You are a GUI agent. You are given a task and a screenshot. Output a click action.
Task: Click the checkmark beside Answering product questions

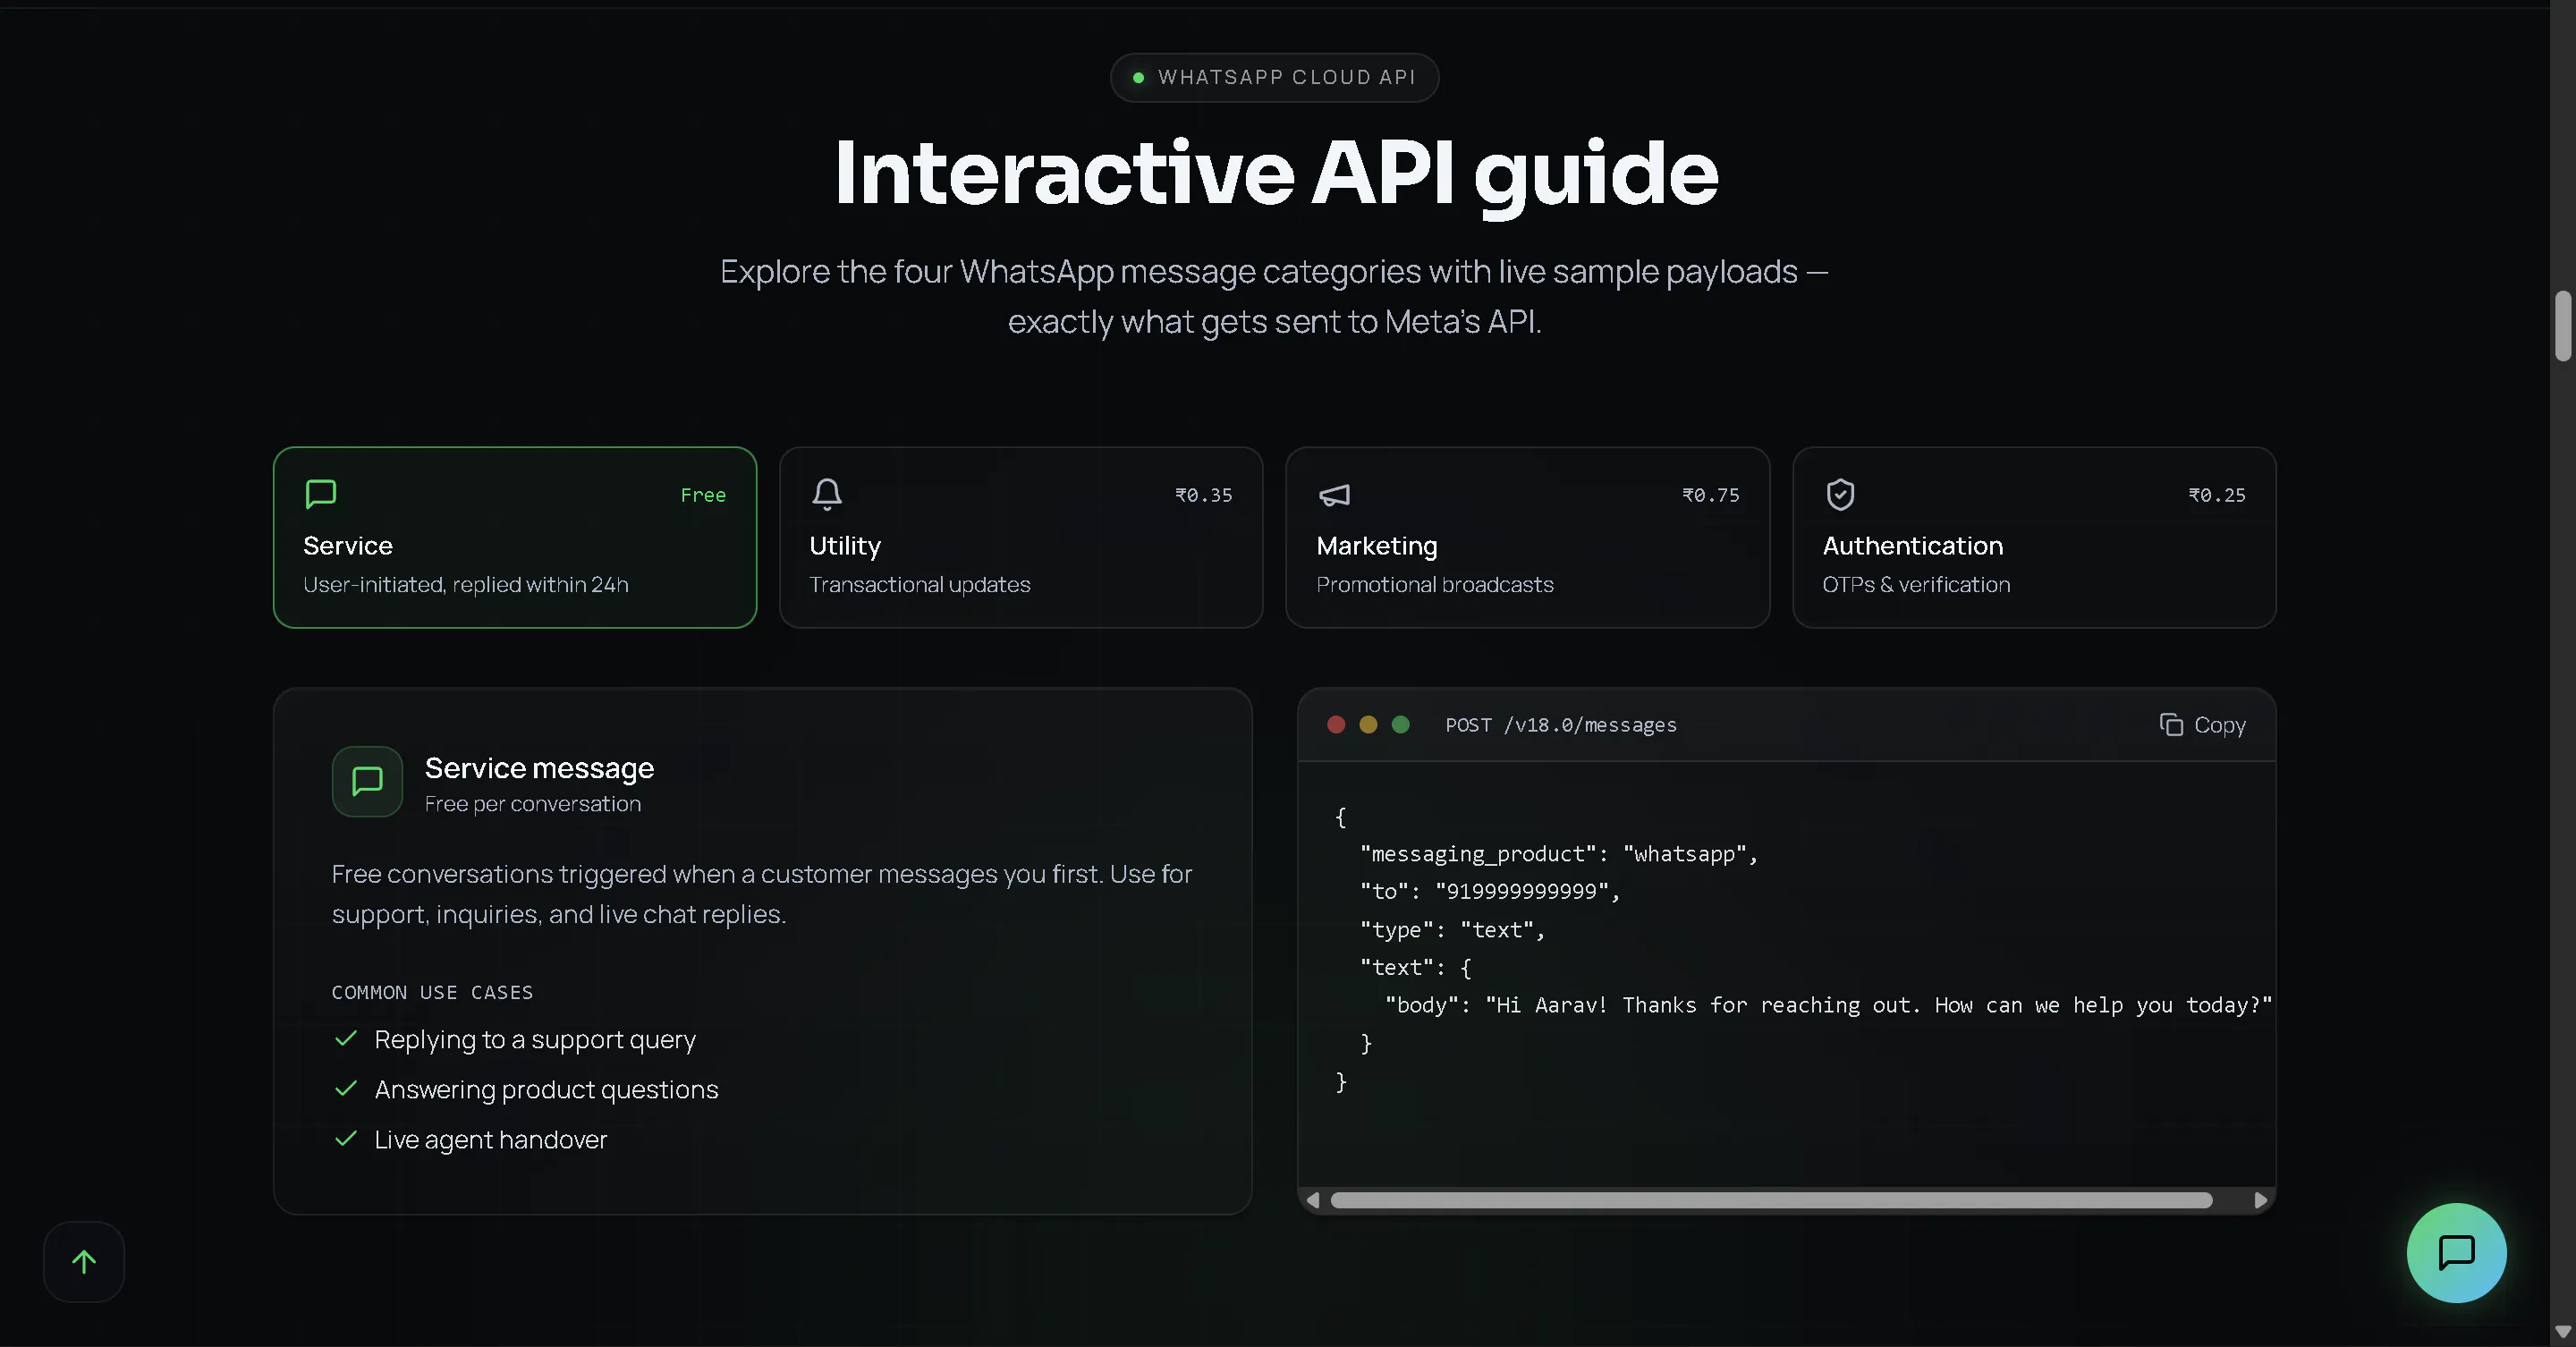point(345,1088)
